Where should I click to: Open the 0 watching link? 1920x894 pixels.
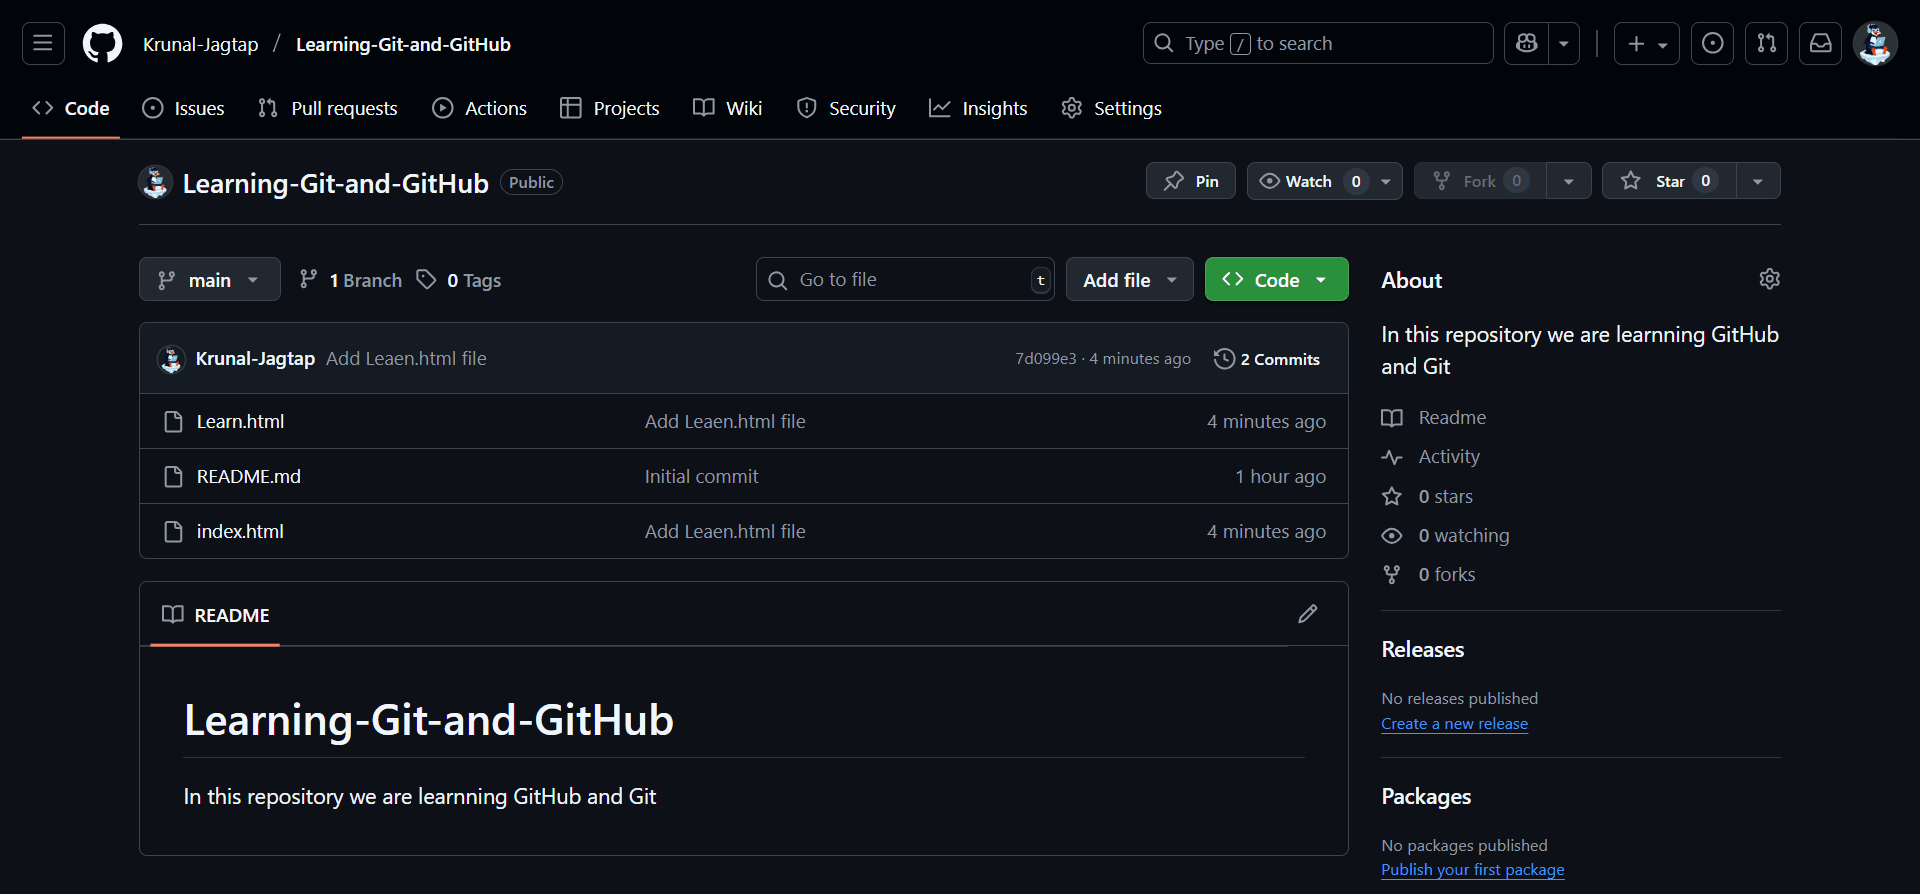point(1445,535)
